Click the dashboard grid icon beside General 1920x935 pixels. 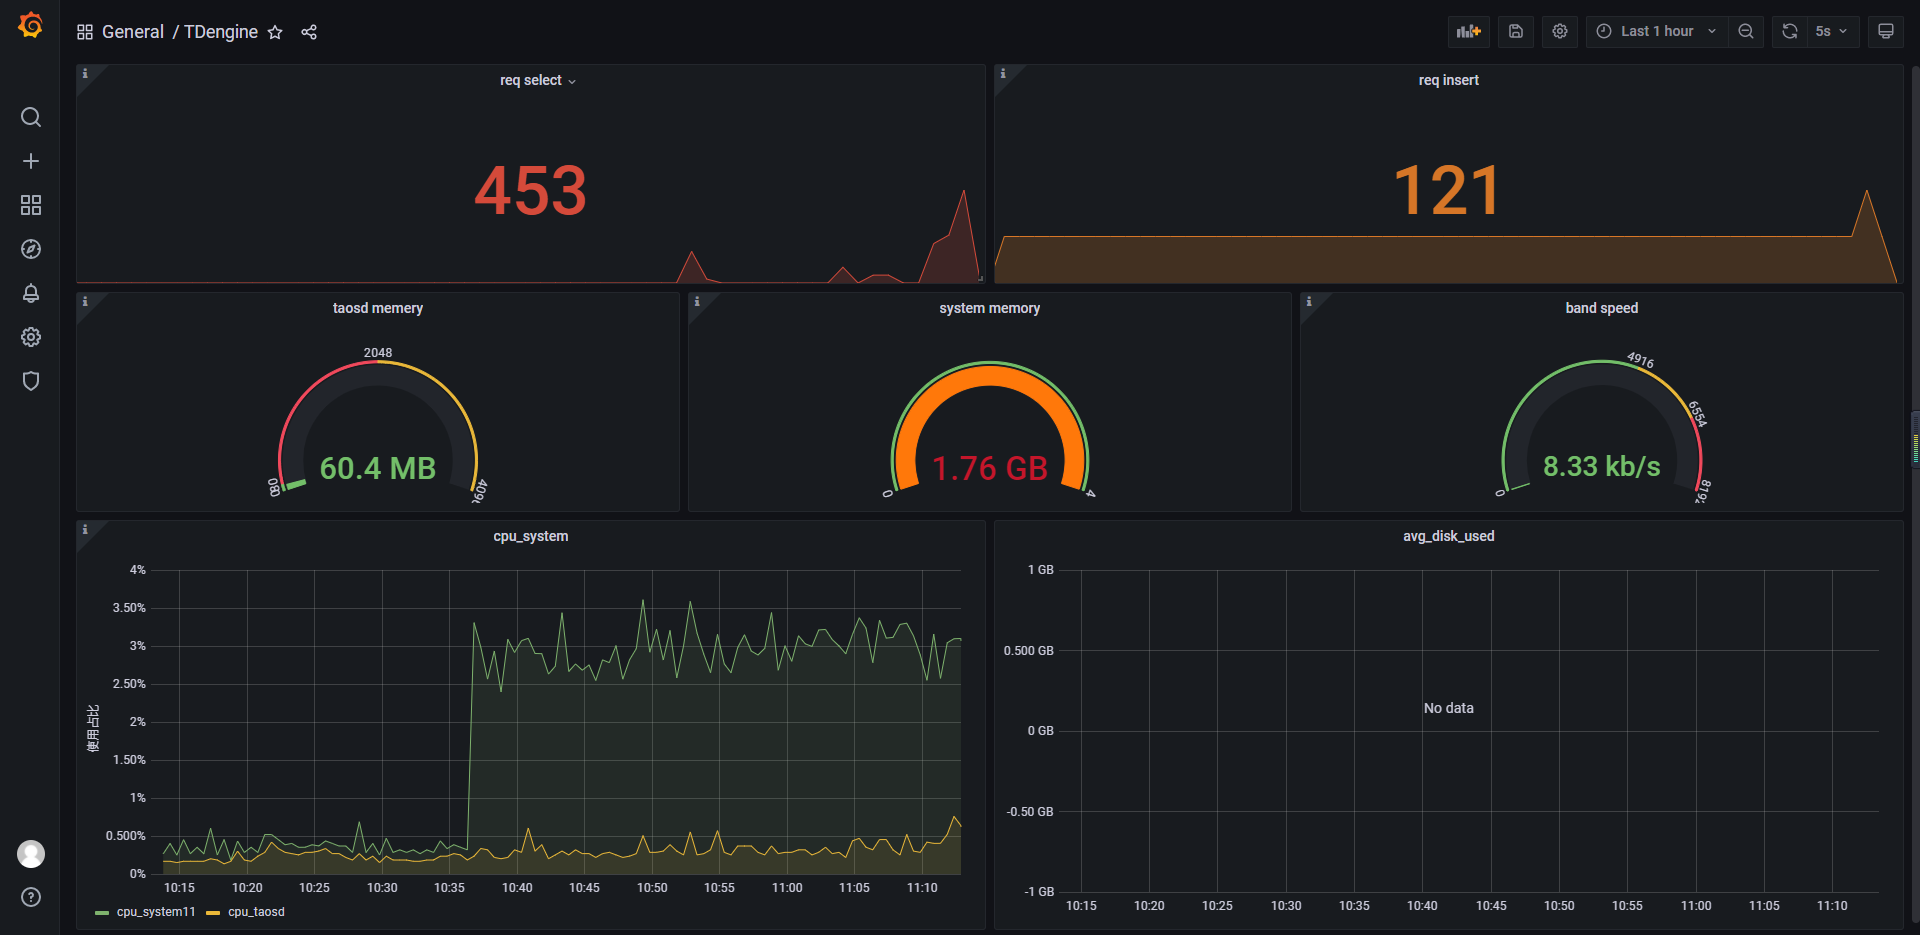click(85, 32)
